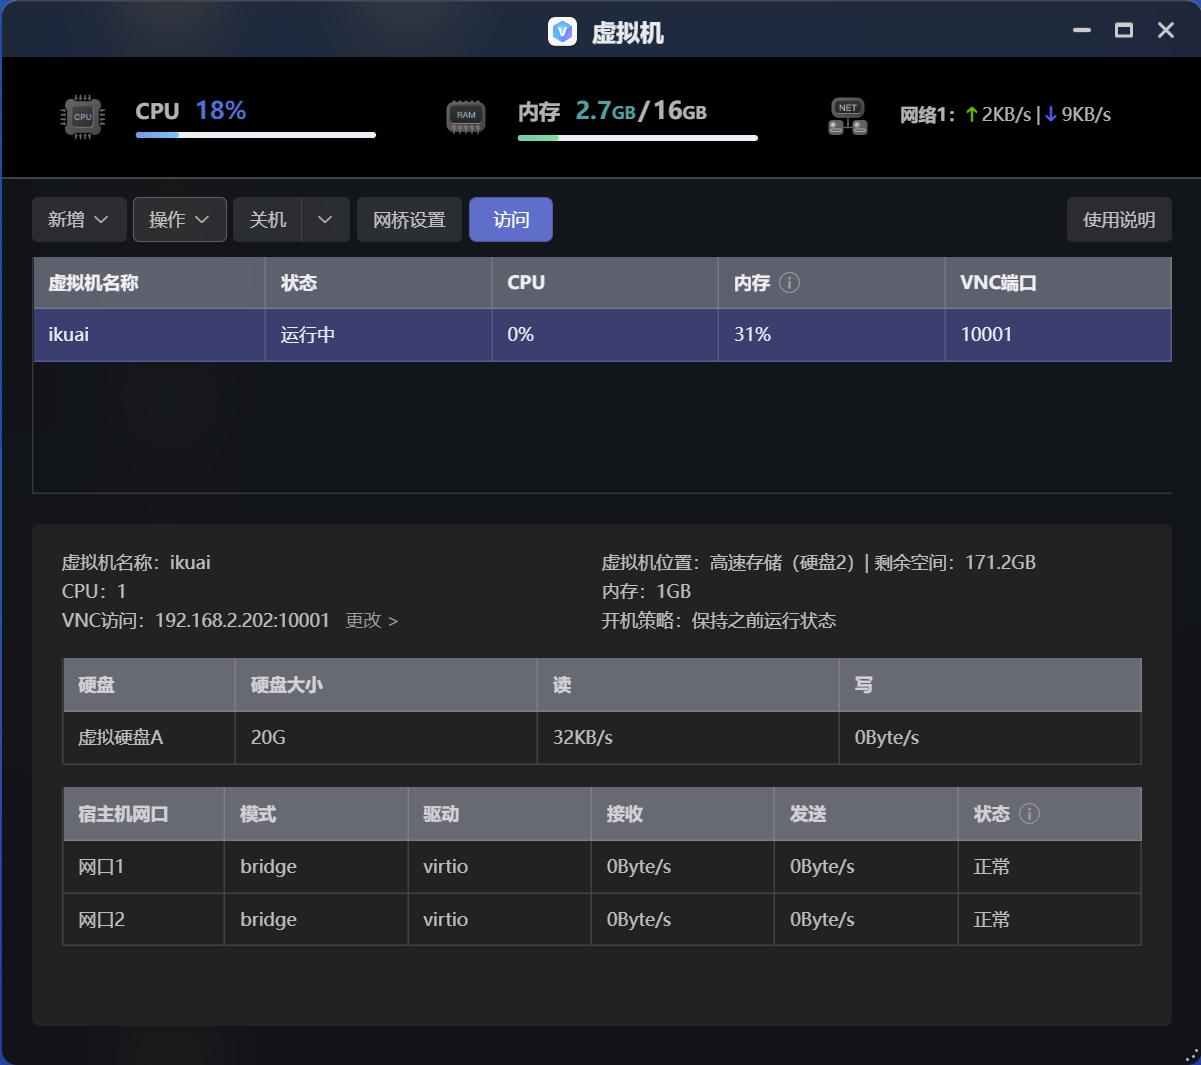
Task: Click the NET network icon
Action: coord(847,116)
